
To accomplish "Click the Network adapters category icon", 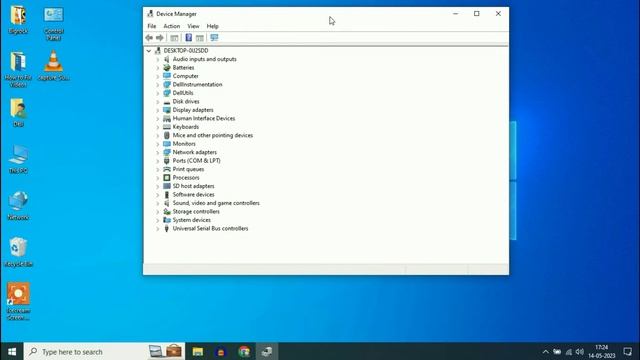I will 167,152.
